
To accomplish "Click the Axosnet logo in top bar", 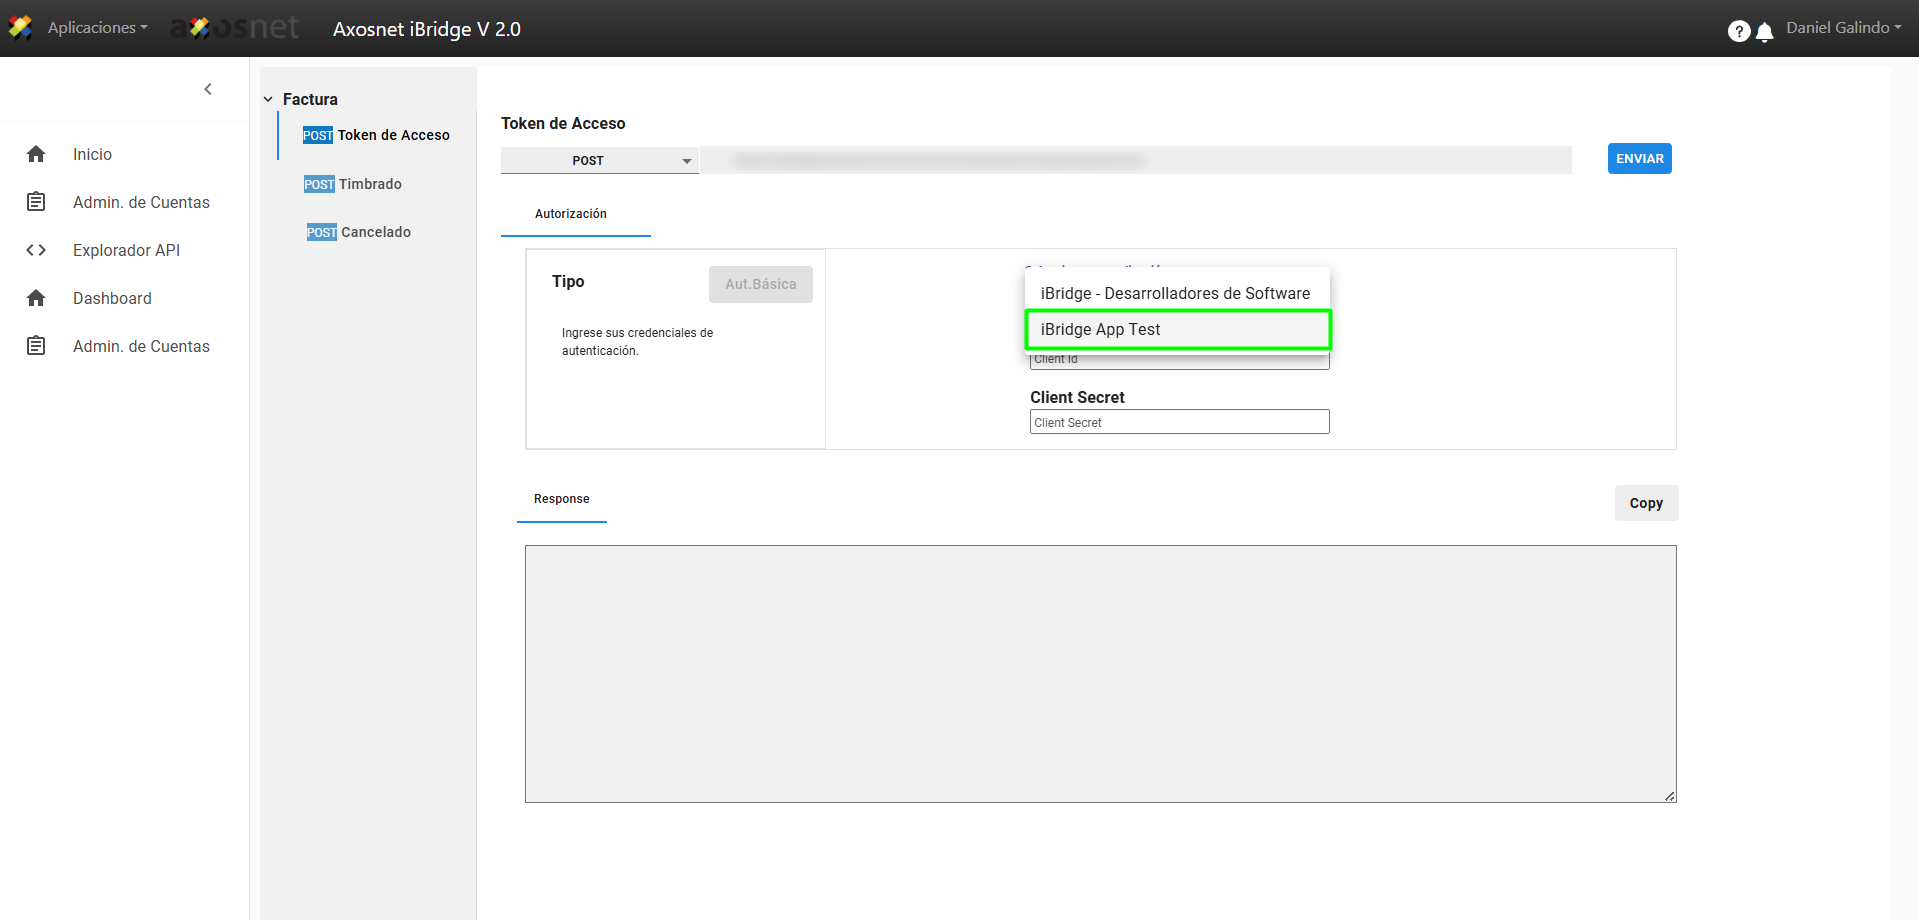I will click(x=235, y=28).
